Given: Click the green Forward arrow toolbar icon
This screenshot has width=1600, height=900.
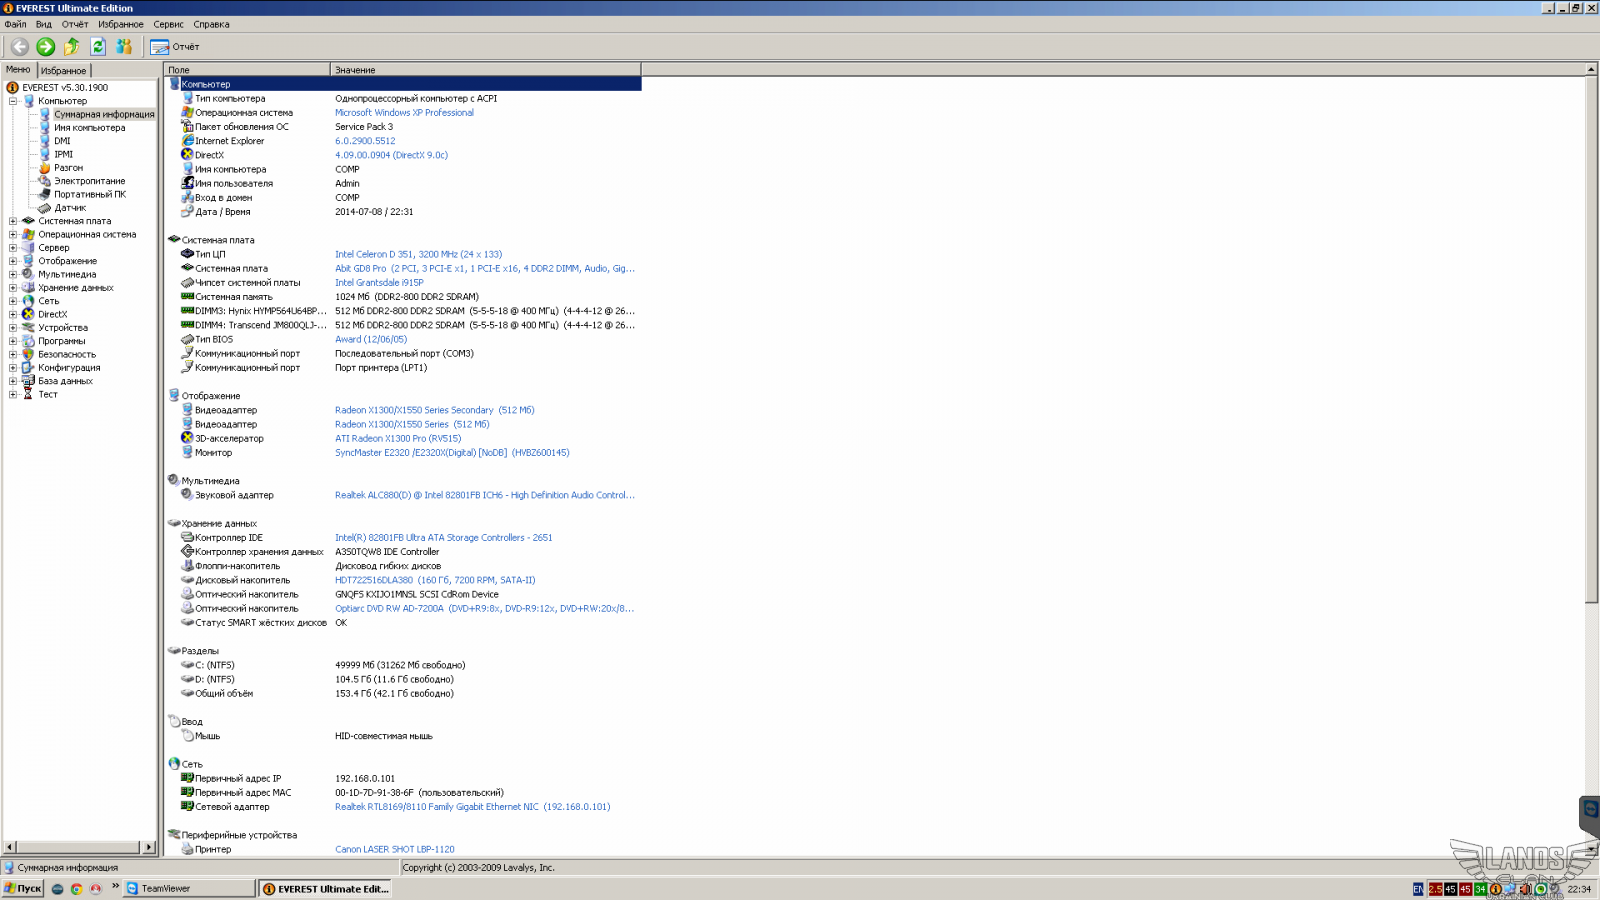Looking at the screenshot, I should [46, 47].
